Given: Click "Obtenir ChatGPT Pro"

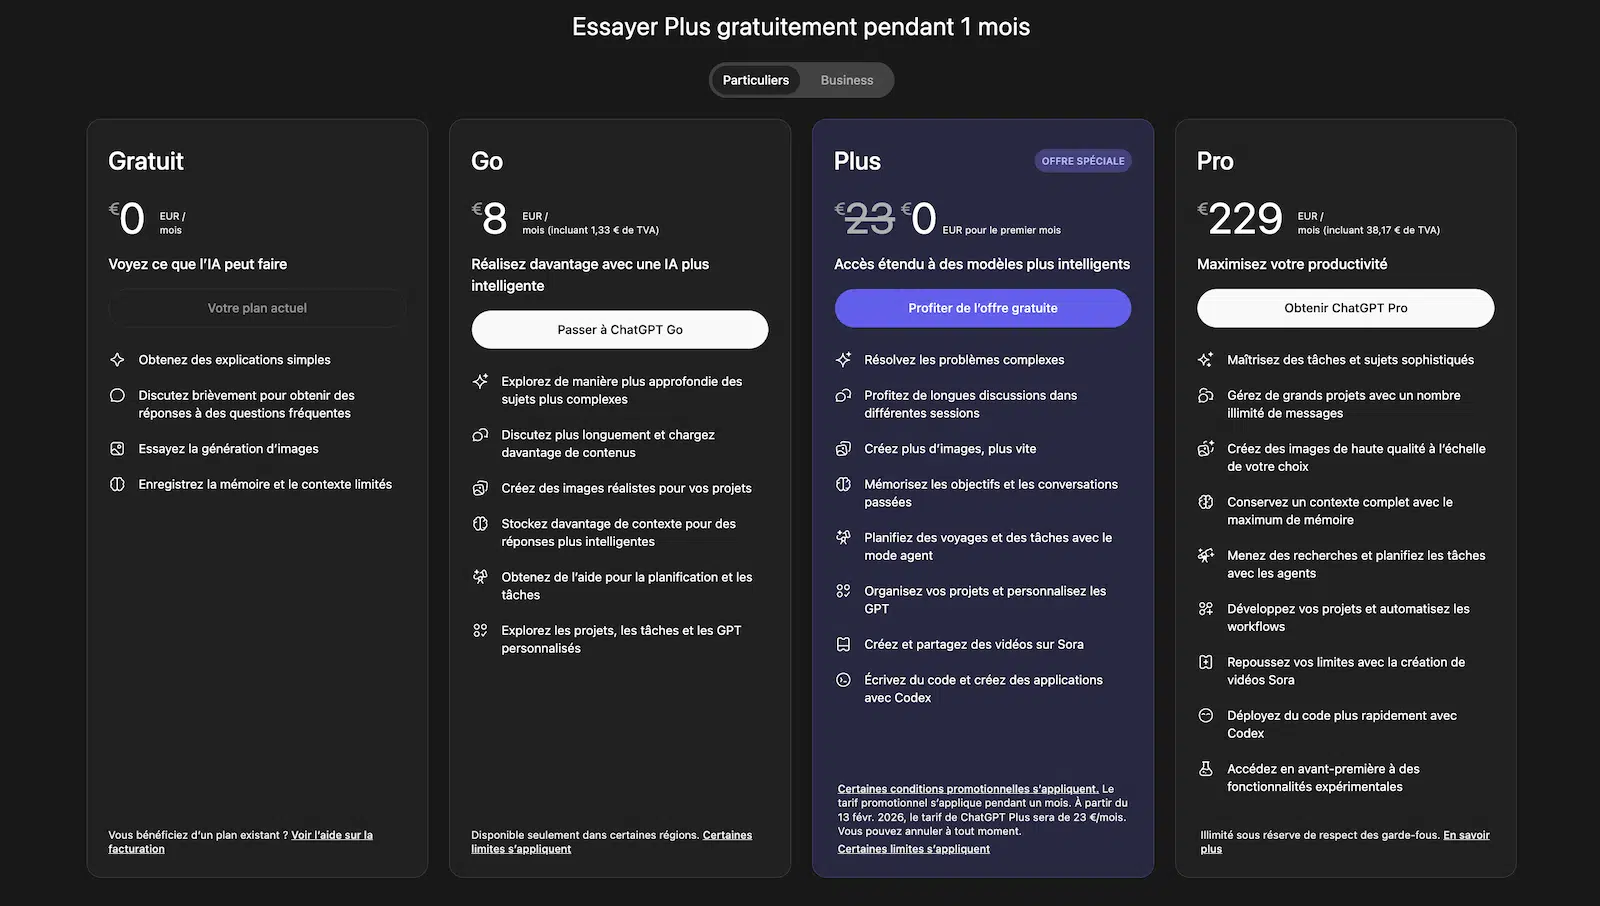Looking at the screenshot, I should tap(1345, 308).
